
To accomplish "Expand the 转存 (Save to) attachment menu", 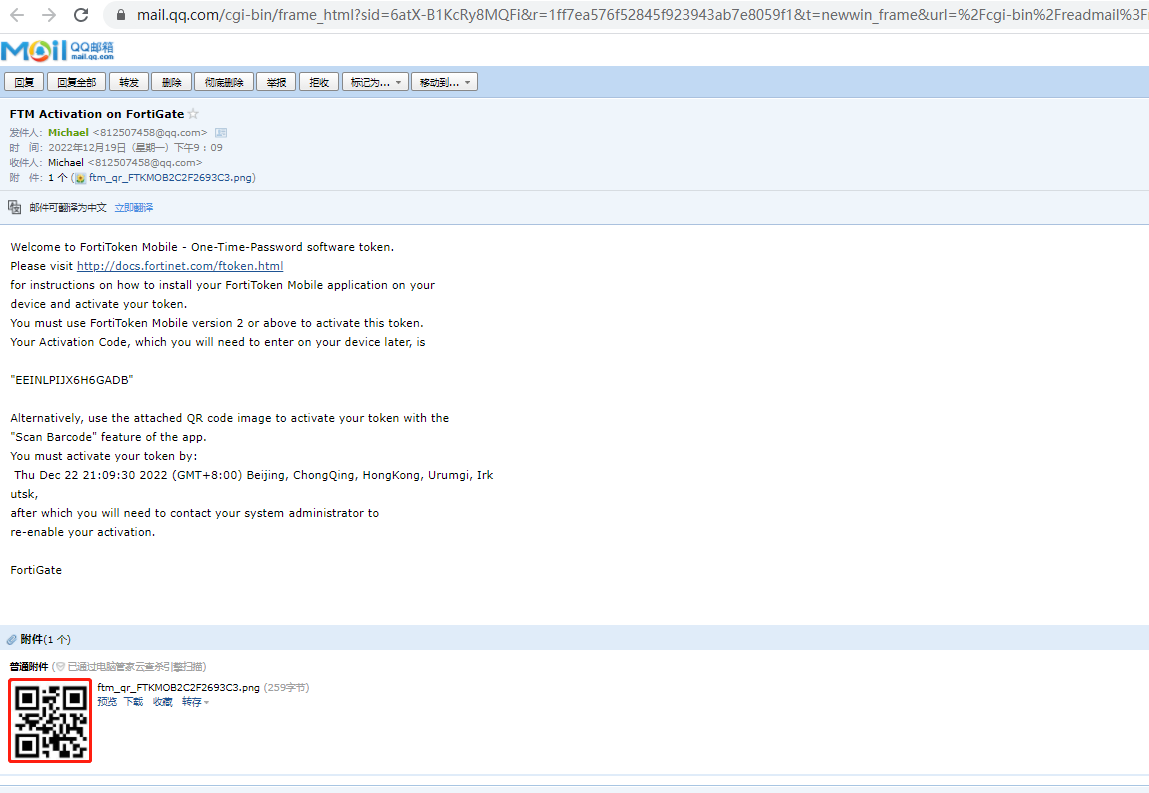I will click(195, 702).
